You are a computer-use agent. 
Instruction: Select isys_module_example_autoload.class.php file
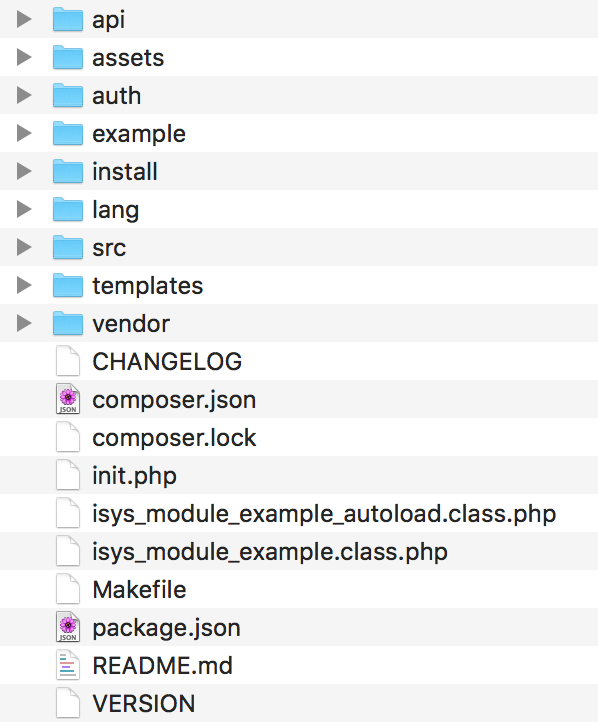coord(299,513)
